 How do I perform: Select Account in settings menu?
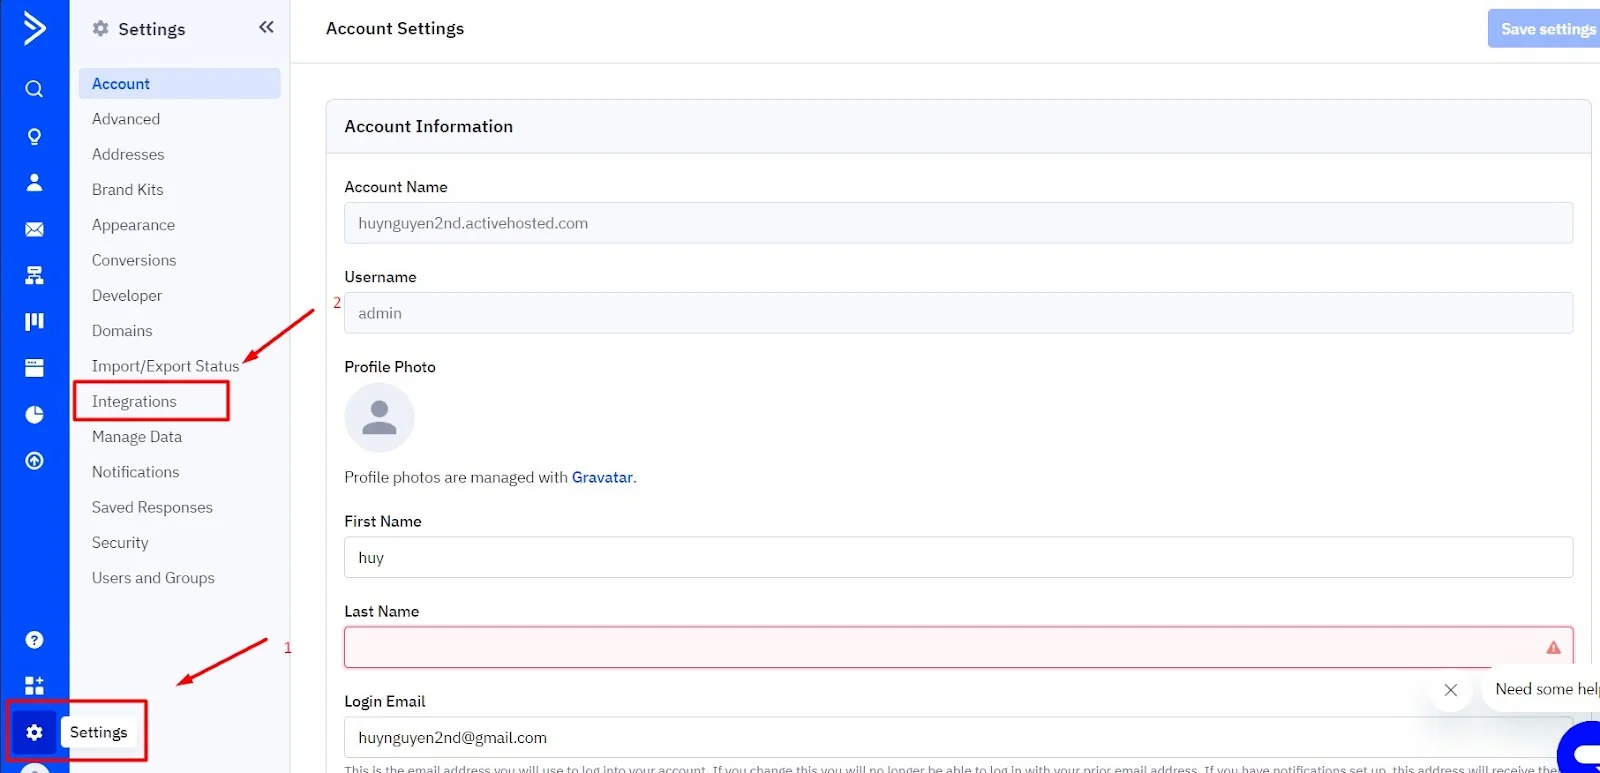click(x=180, y=84)
